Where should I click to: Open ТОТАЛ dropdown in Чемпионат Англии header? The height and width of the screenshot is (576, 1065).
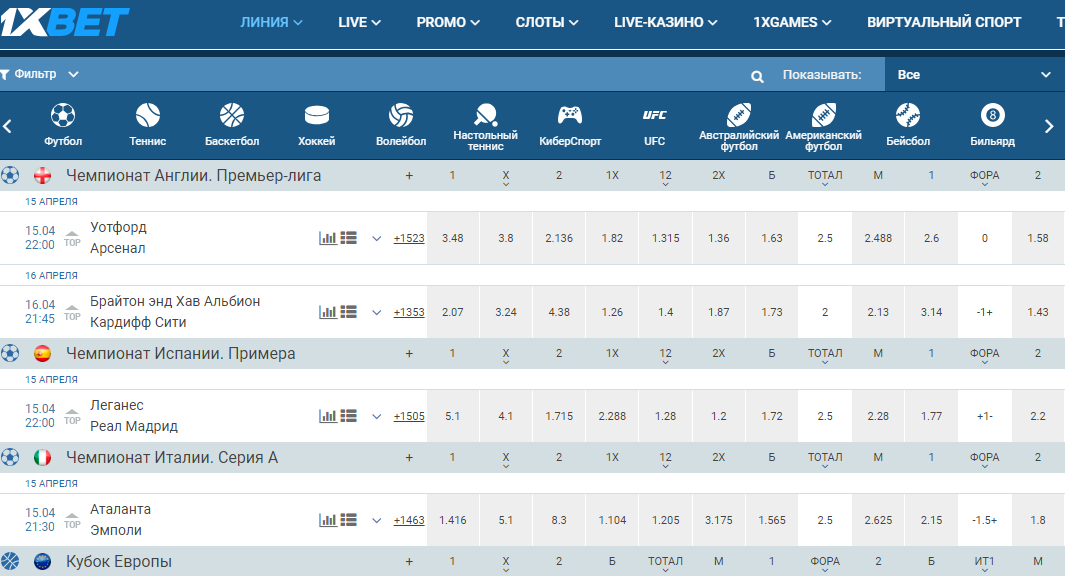[x=825, y=178]
